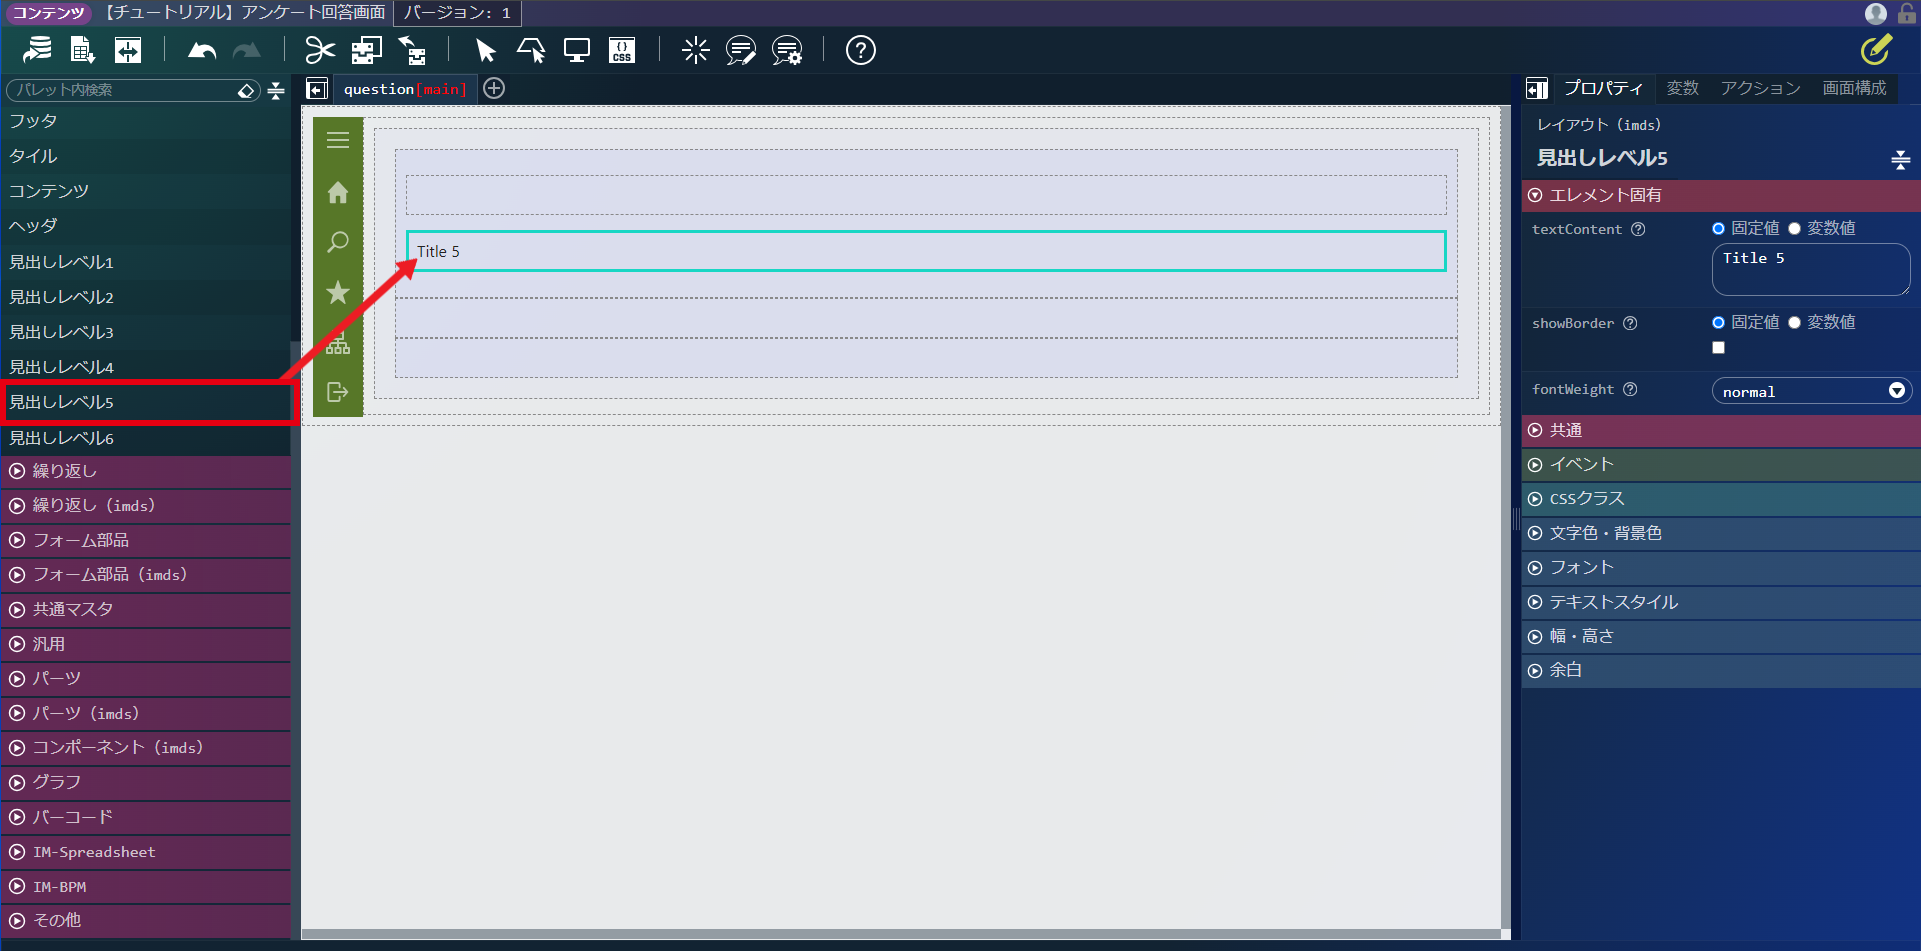Collapse the right properties panel
The height and width of the screenshot is (951, 1921).
coord(1537,89)
